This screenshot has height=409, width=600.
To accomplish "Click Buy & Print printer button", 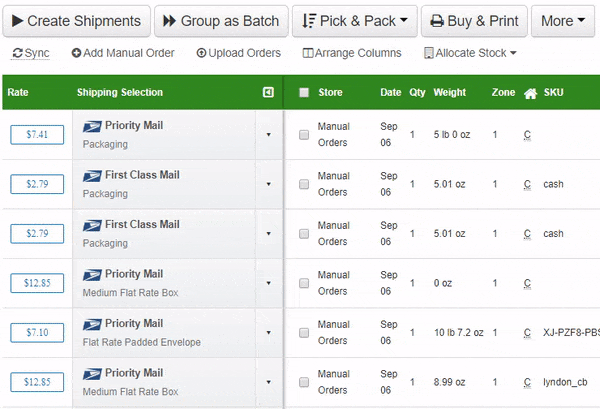I will pos(474,21).
